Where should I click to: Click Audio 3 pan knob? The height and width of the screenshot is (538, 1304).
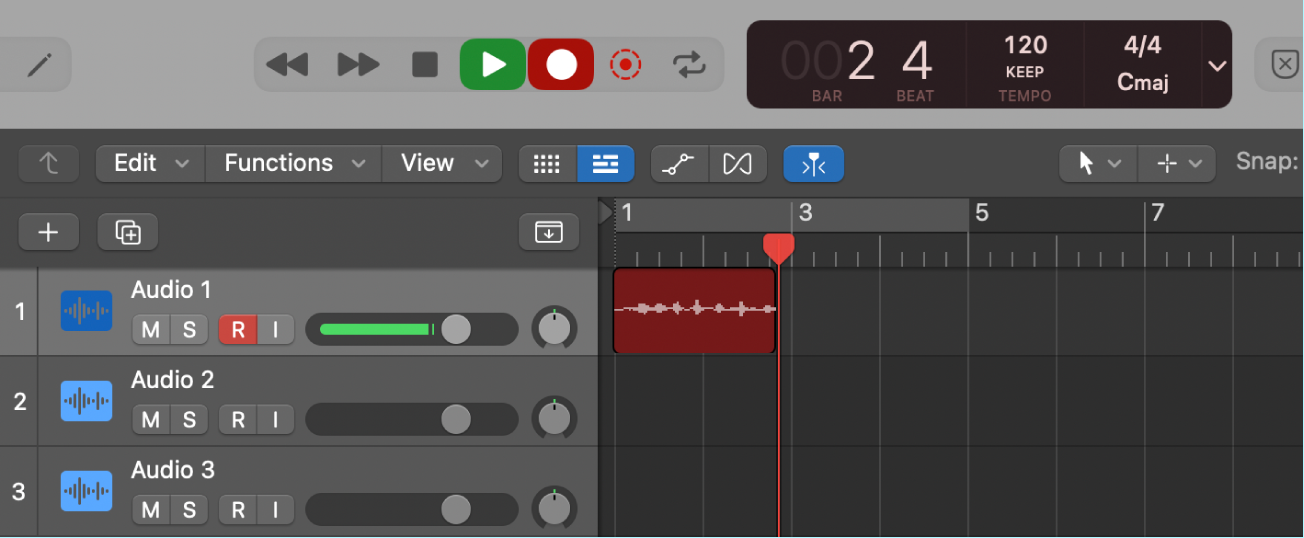[x=555, y=508]
